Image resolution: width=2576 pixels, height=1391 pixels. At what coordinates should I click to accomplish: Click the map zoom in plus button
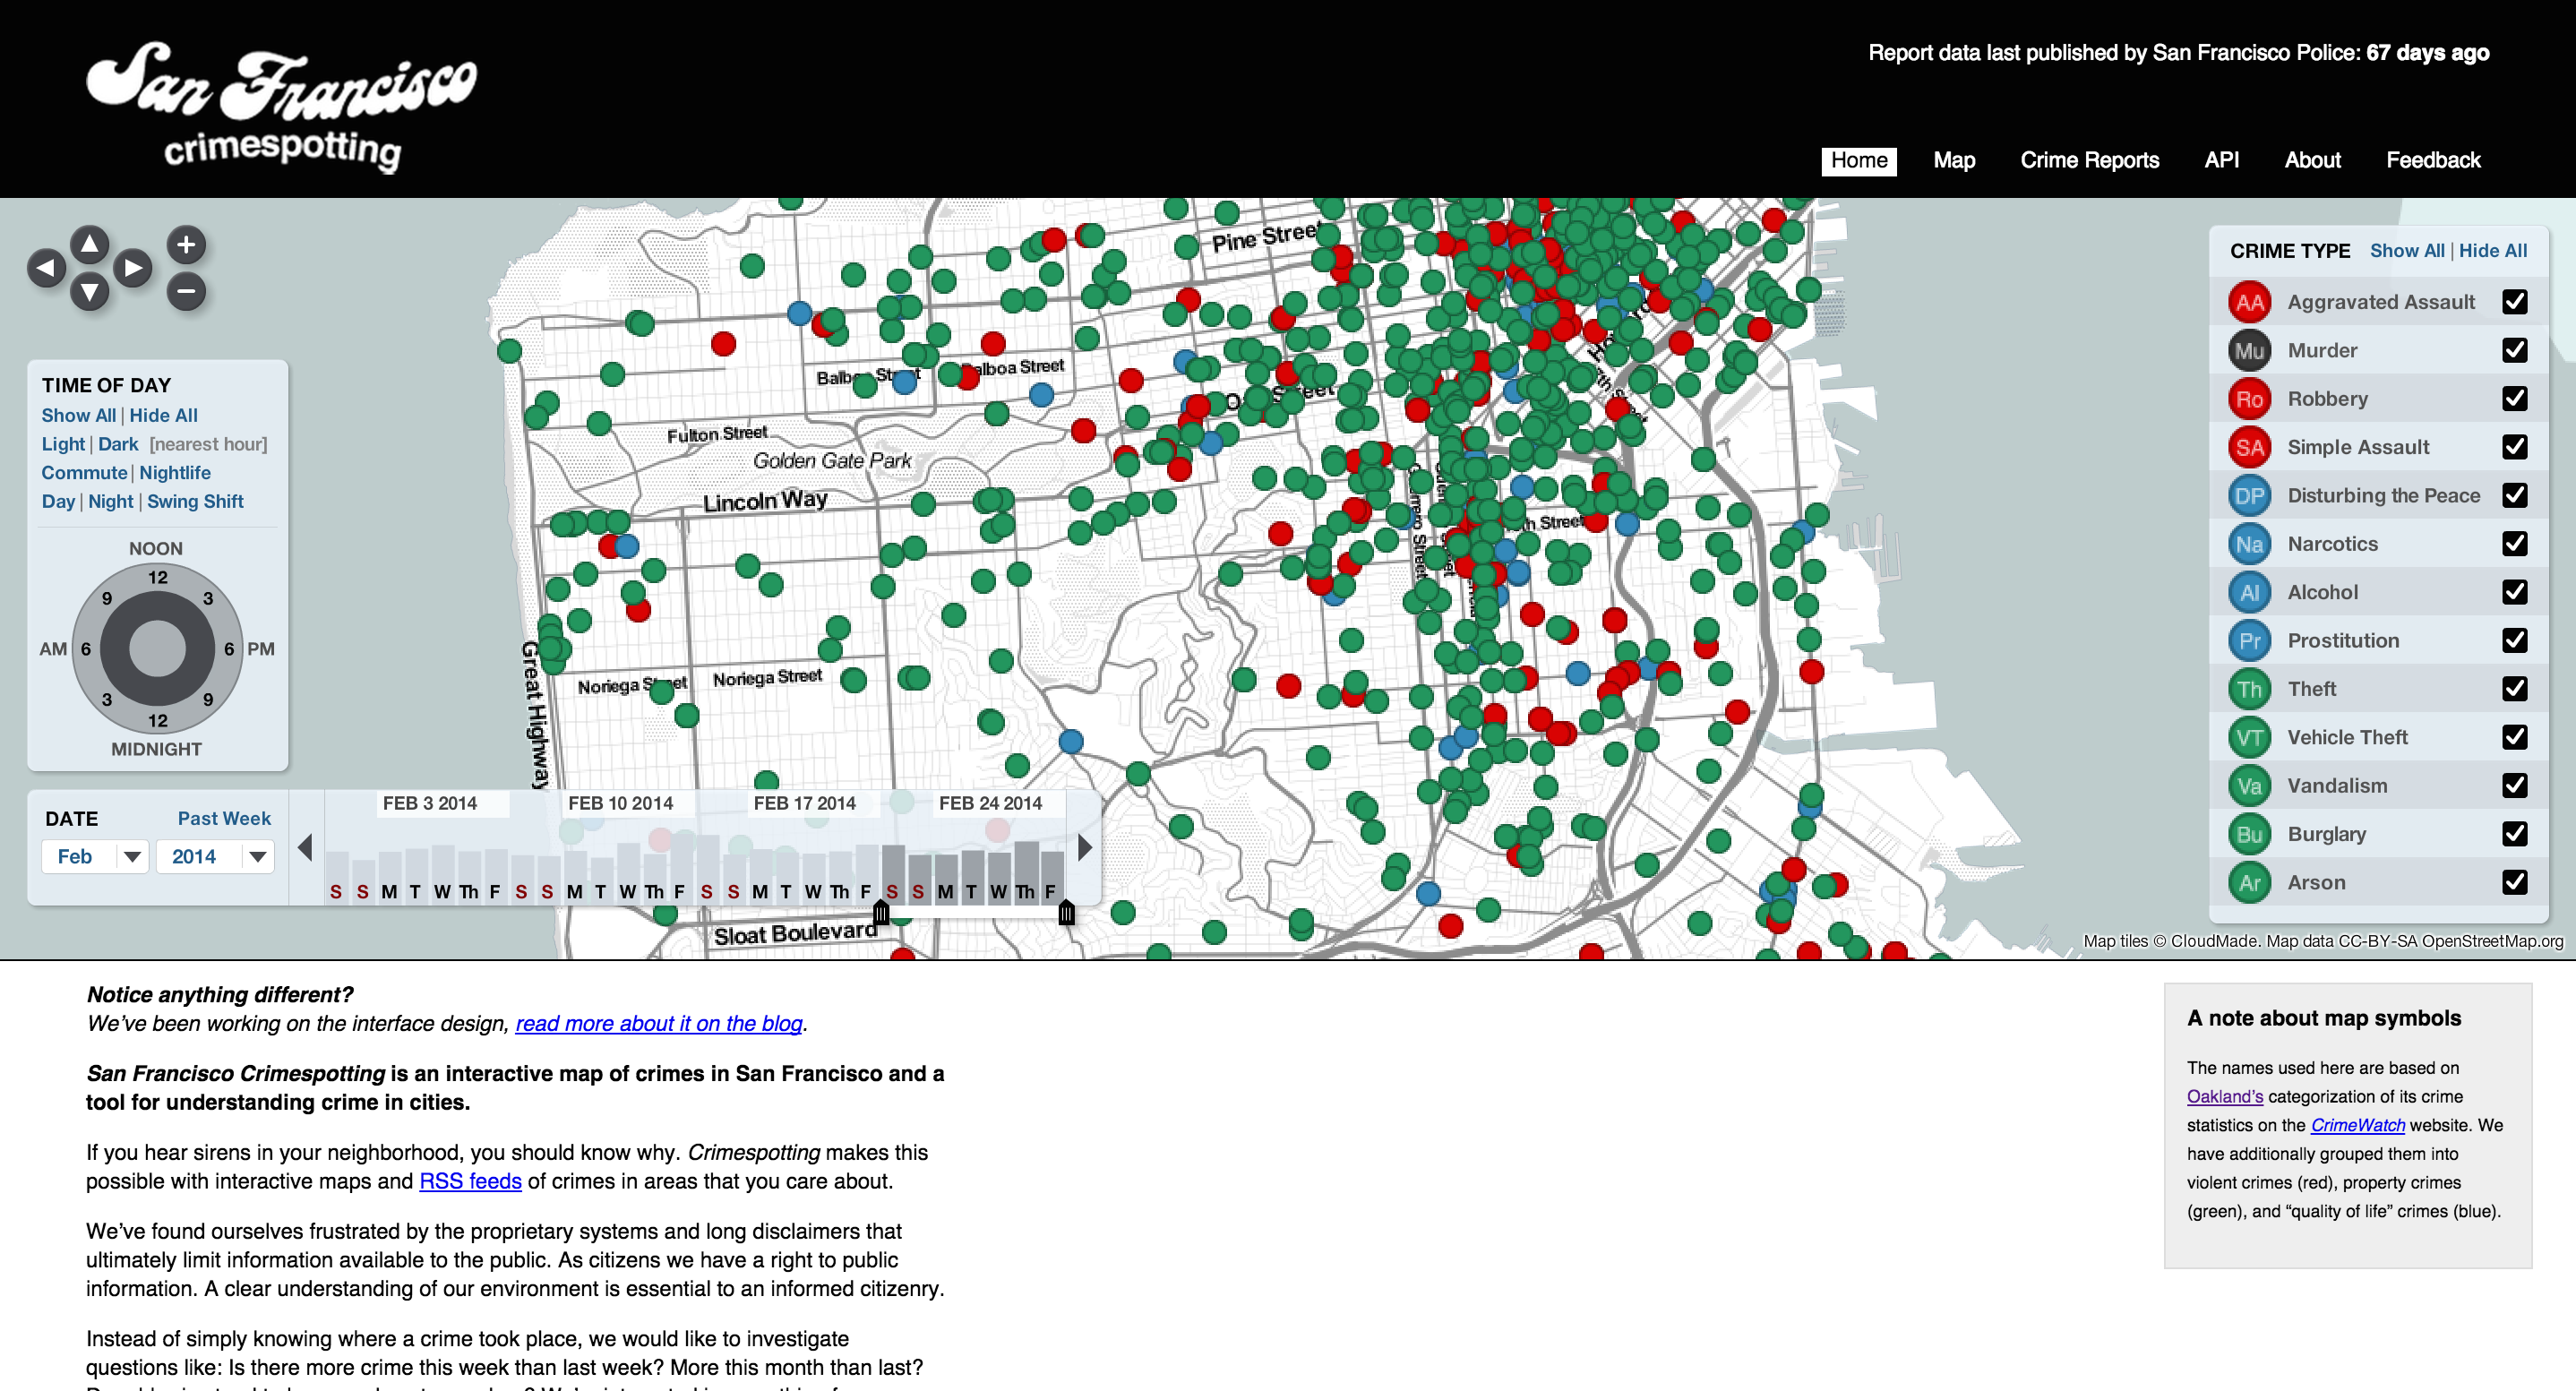(186, 245)
